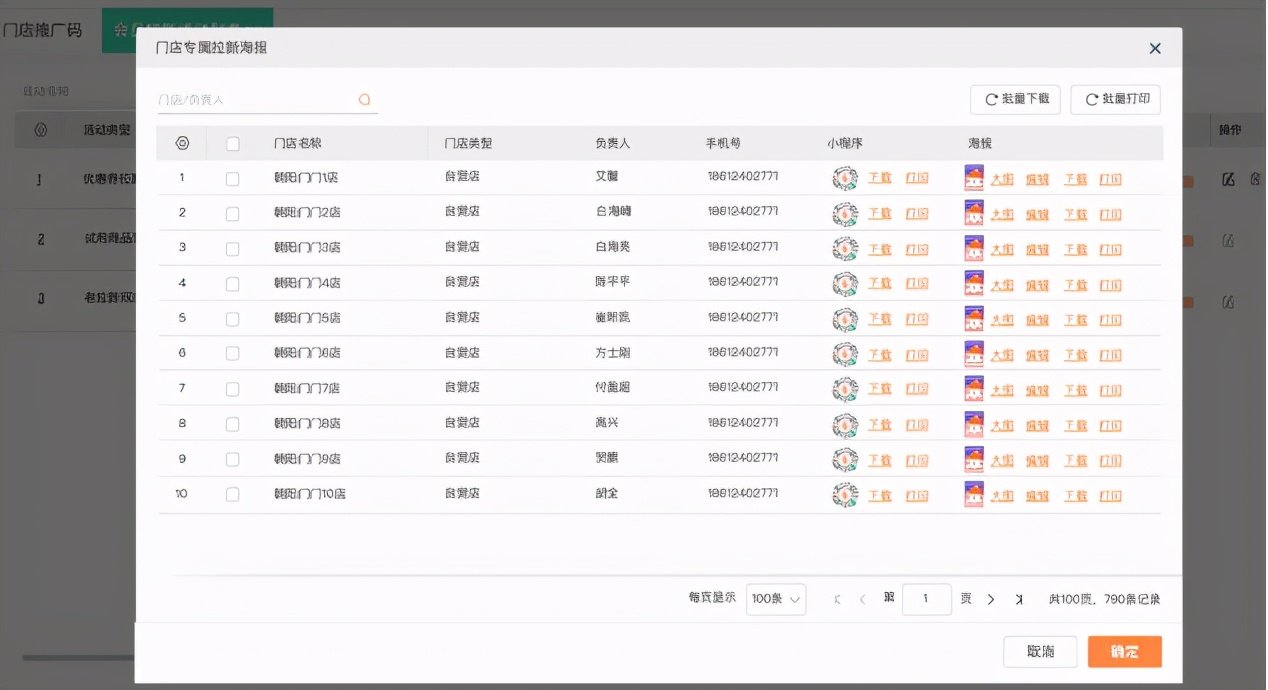Open the poster thumbnail in row 7
The image size is (1268, 690).
click(x=974, y=389)
